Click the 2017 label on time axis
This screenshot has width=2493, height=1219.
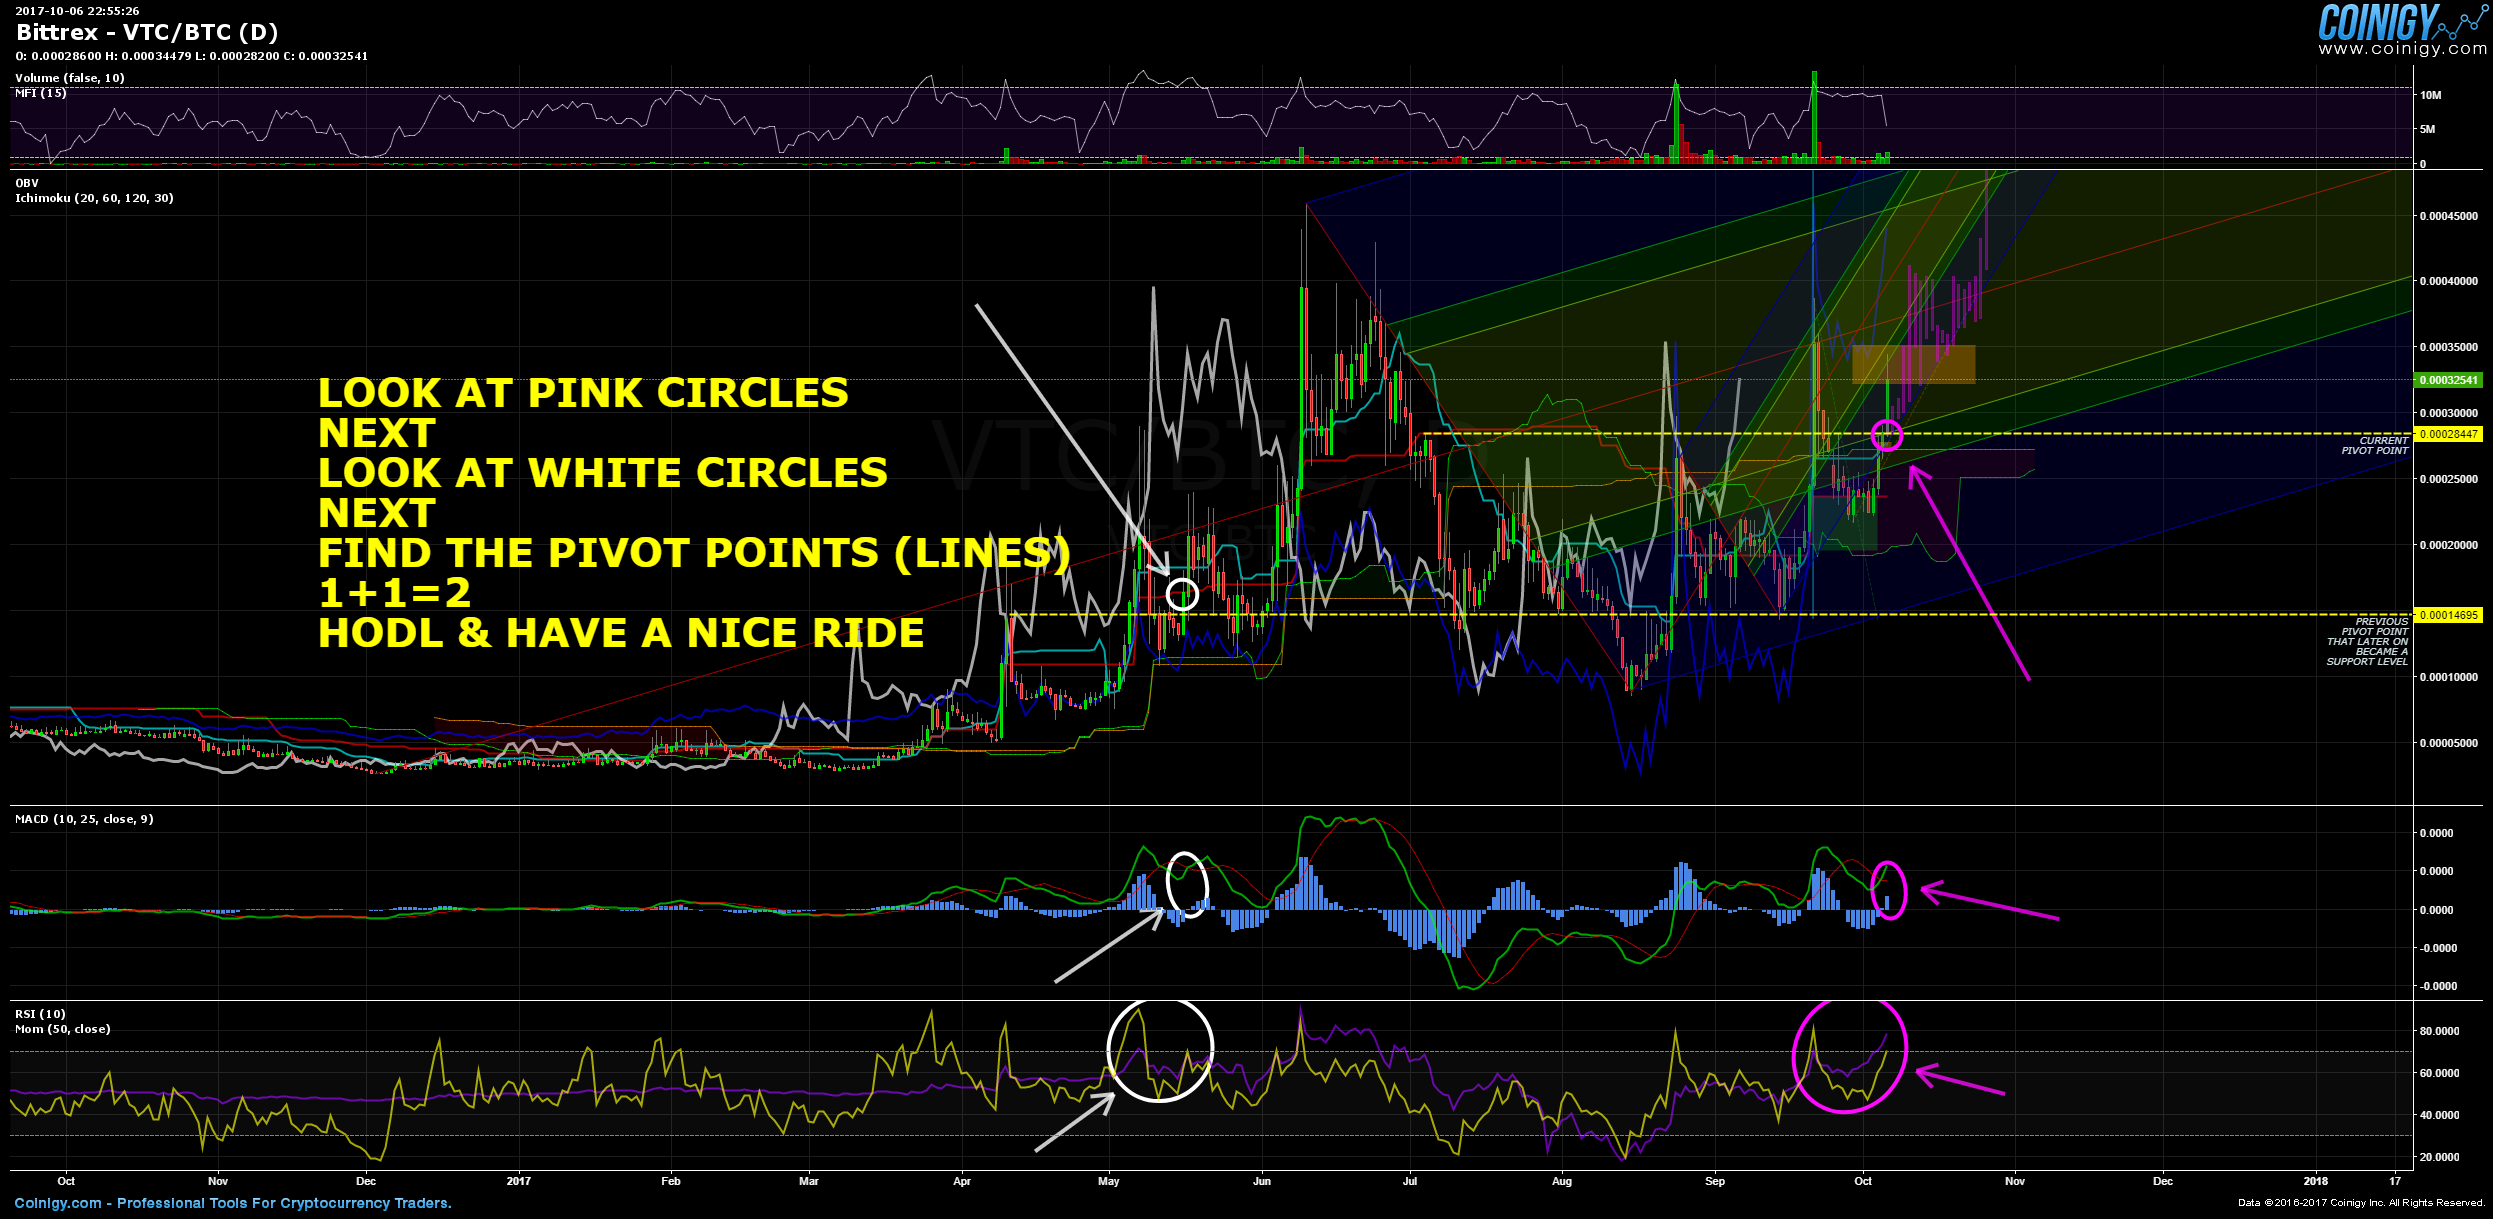(519, 1181)
